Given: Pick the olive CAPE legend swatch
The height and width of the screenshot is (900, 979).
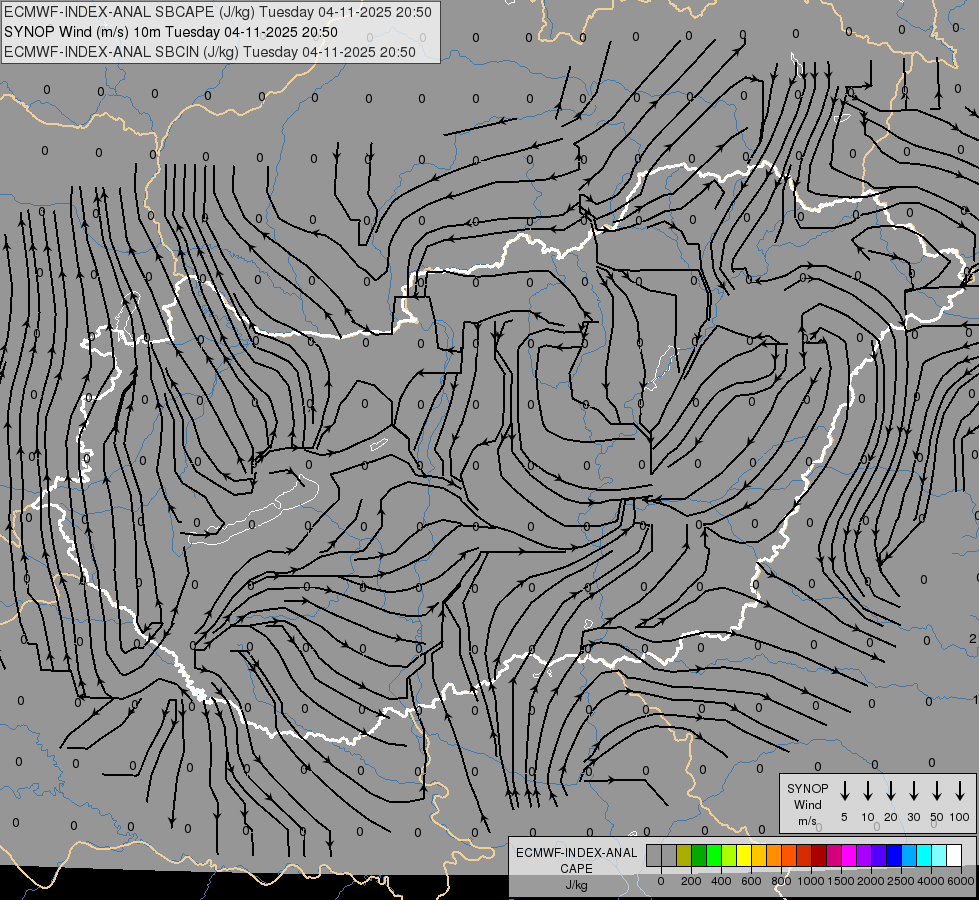Looking at the screenshot, I should 684,855.
